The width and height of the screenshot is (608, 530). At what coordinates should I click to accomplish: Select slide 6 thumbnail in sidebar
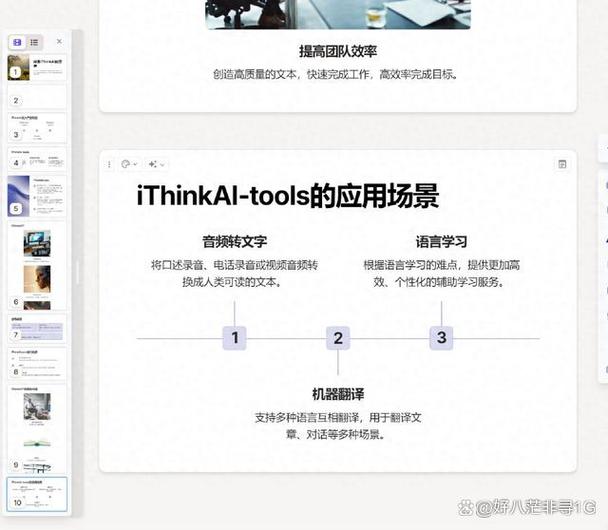[x=37, y=266]
